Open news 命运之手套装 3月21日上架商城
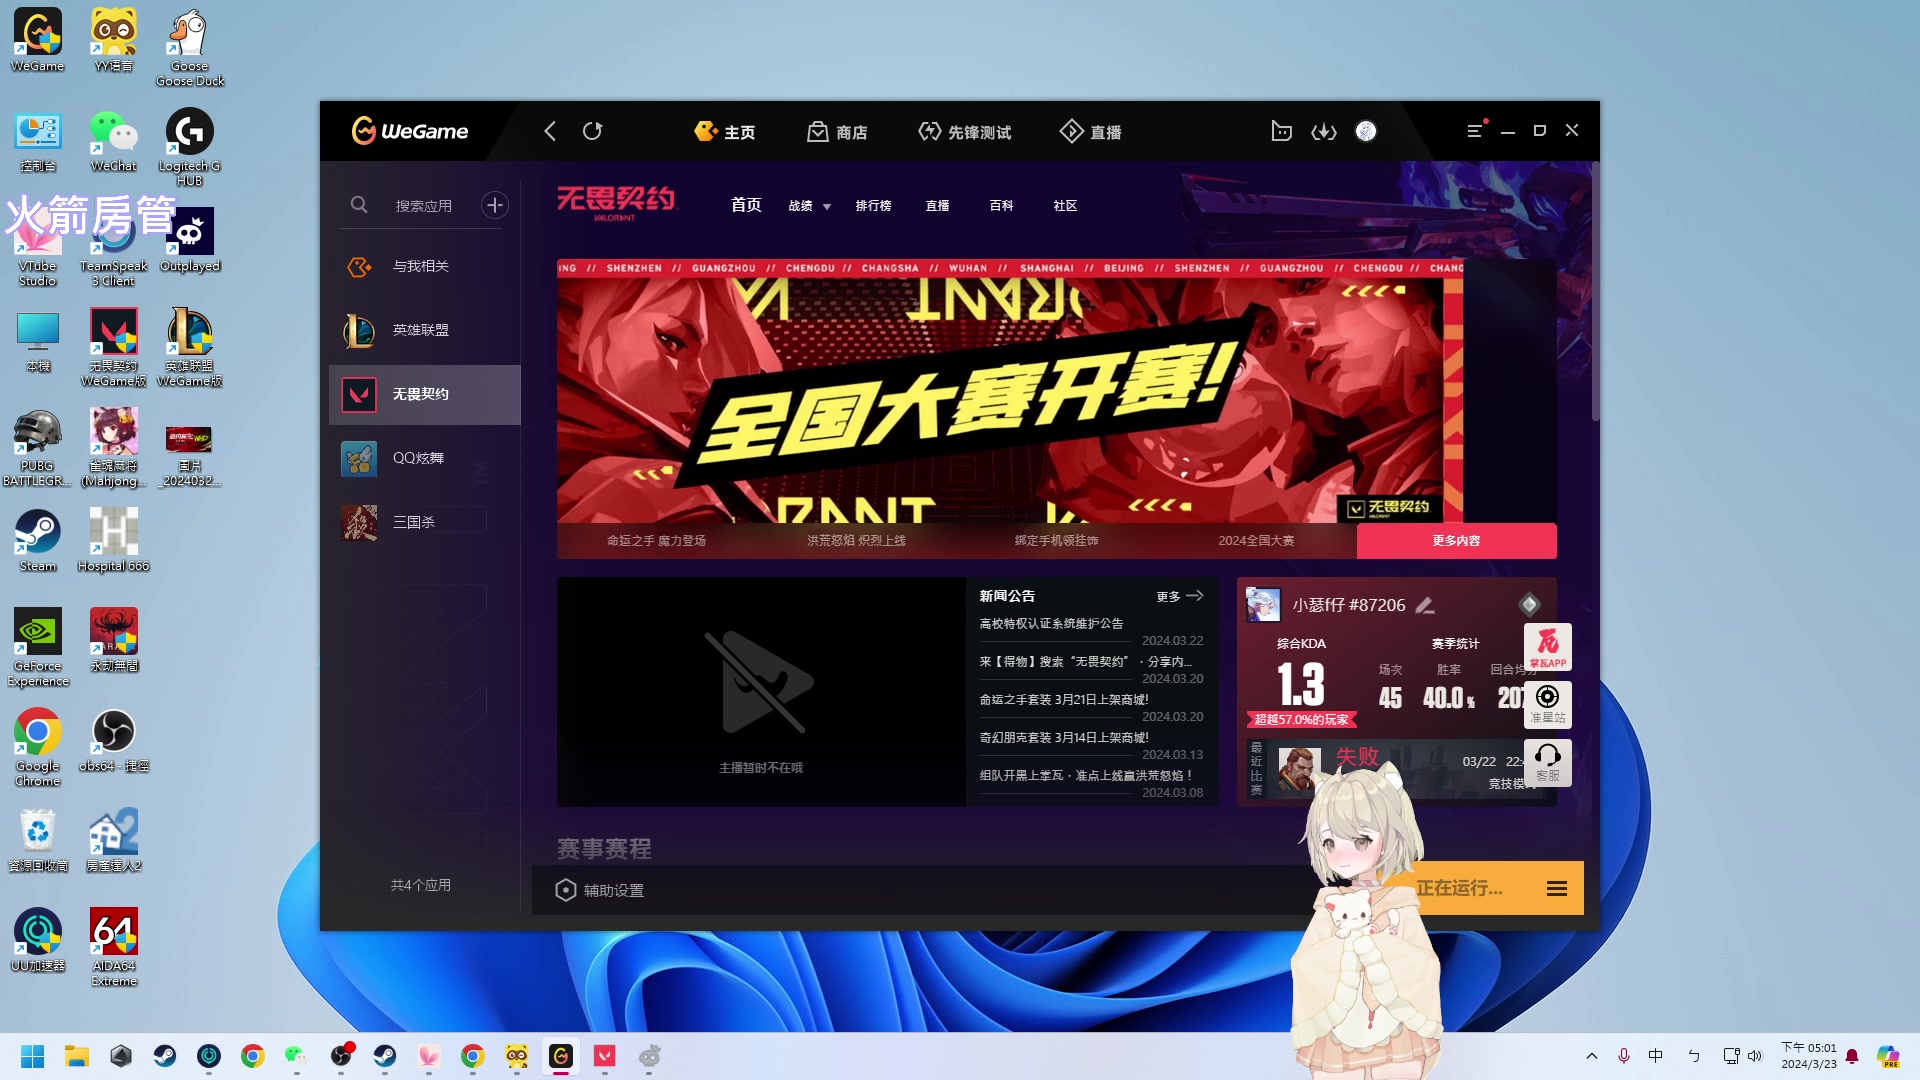The height and width of the screenshot is (1080, 1920). coord(1064,700)
